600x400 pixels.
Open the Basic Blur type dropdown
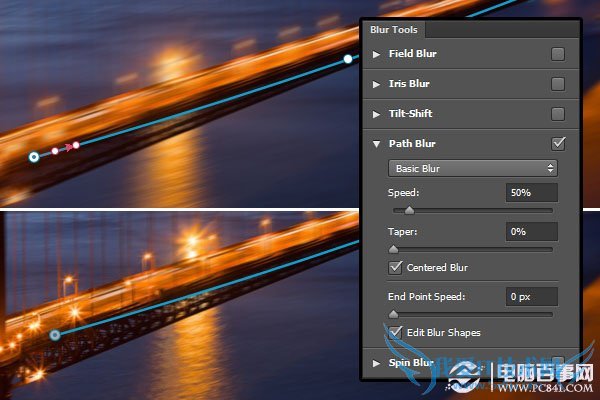pyautogui.click(x=473, y=168)
